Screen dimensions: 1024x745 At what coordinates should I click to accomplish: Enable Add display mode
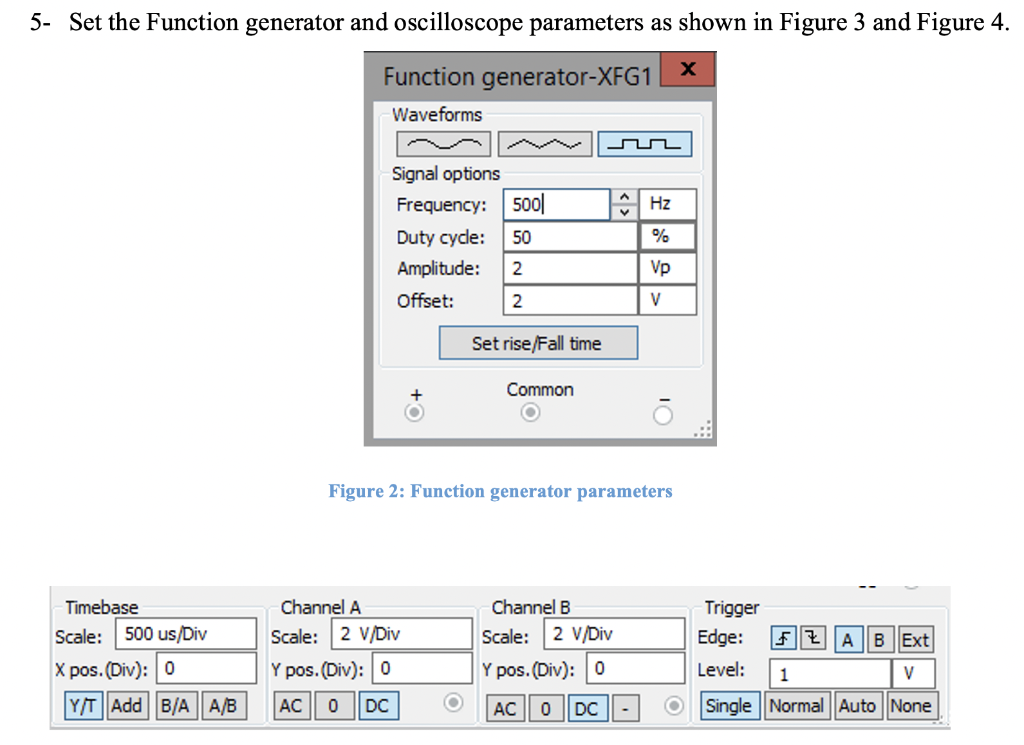pos(126,704)
